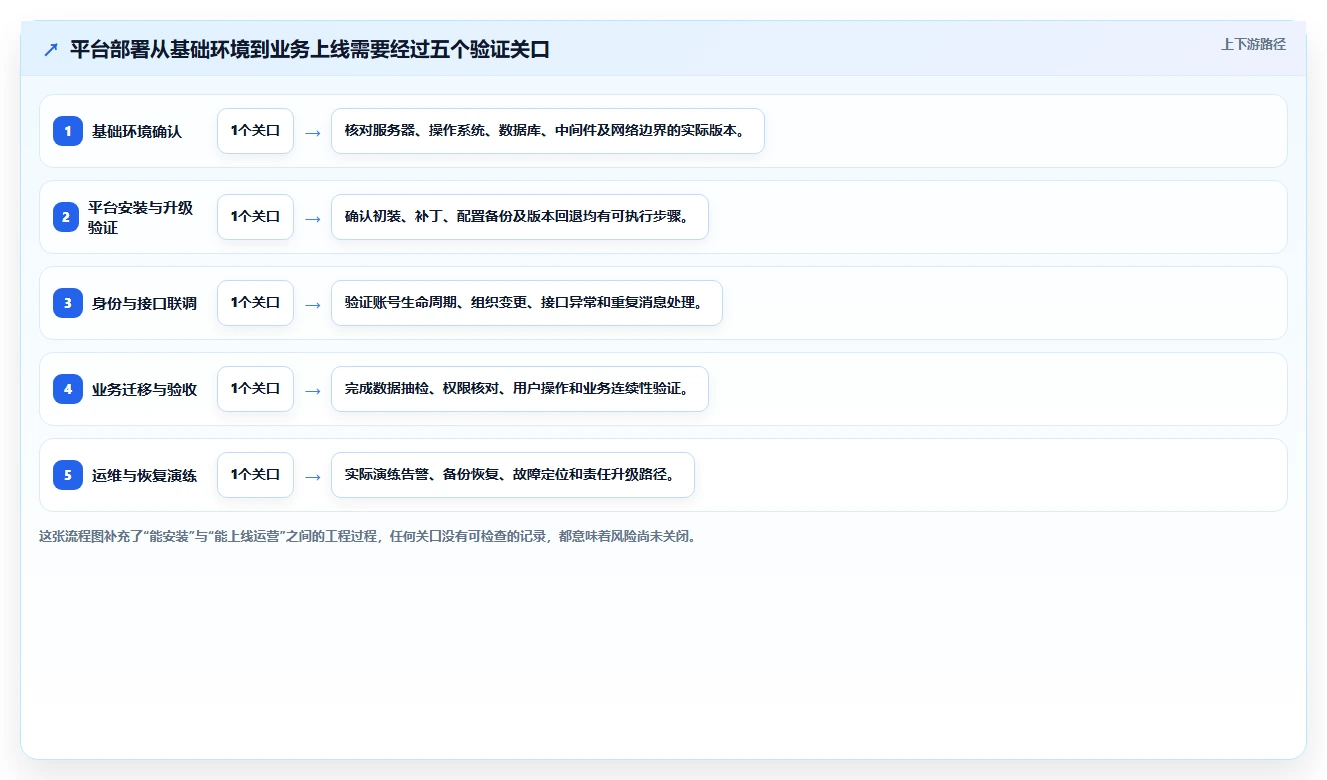
Task: Click the 上下游路径 label in the header
Action: point(1253,44)
